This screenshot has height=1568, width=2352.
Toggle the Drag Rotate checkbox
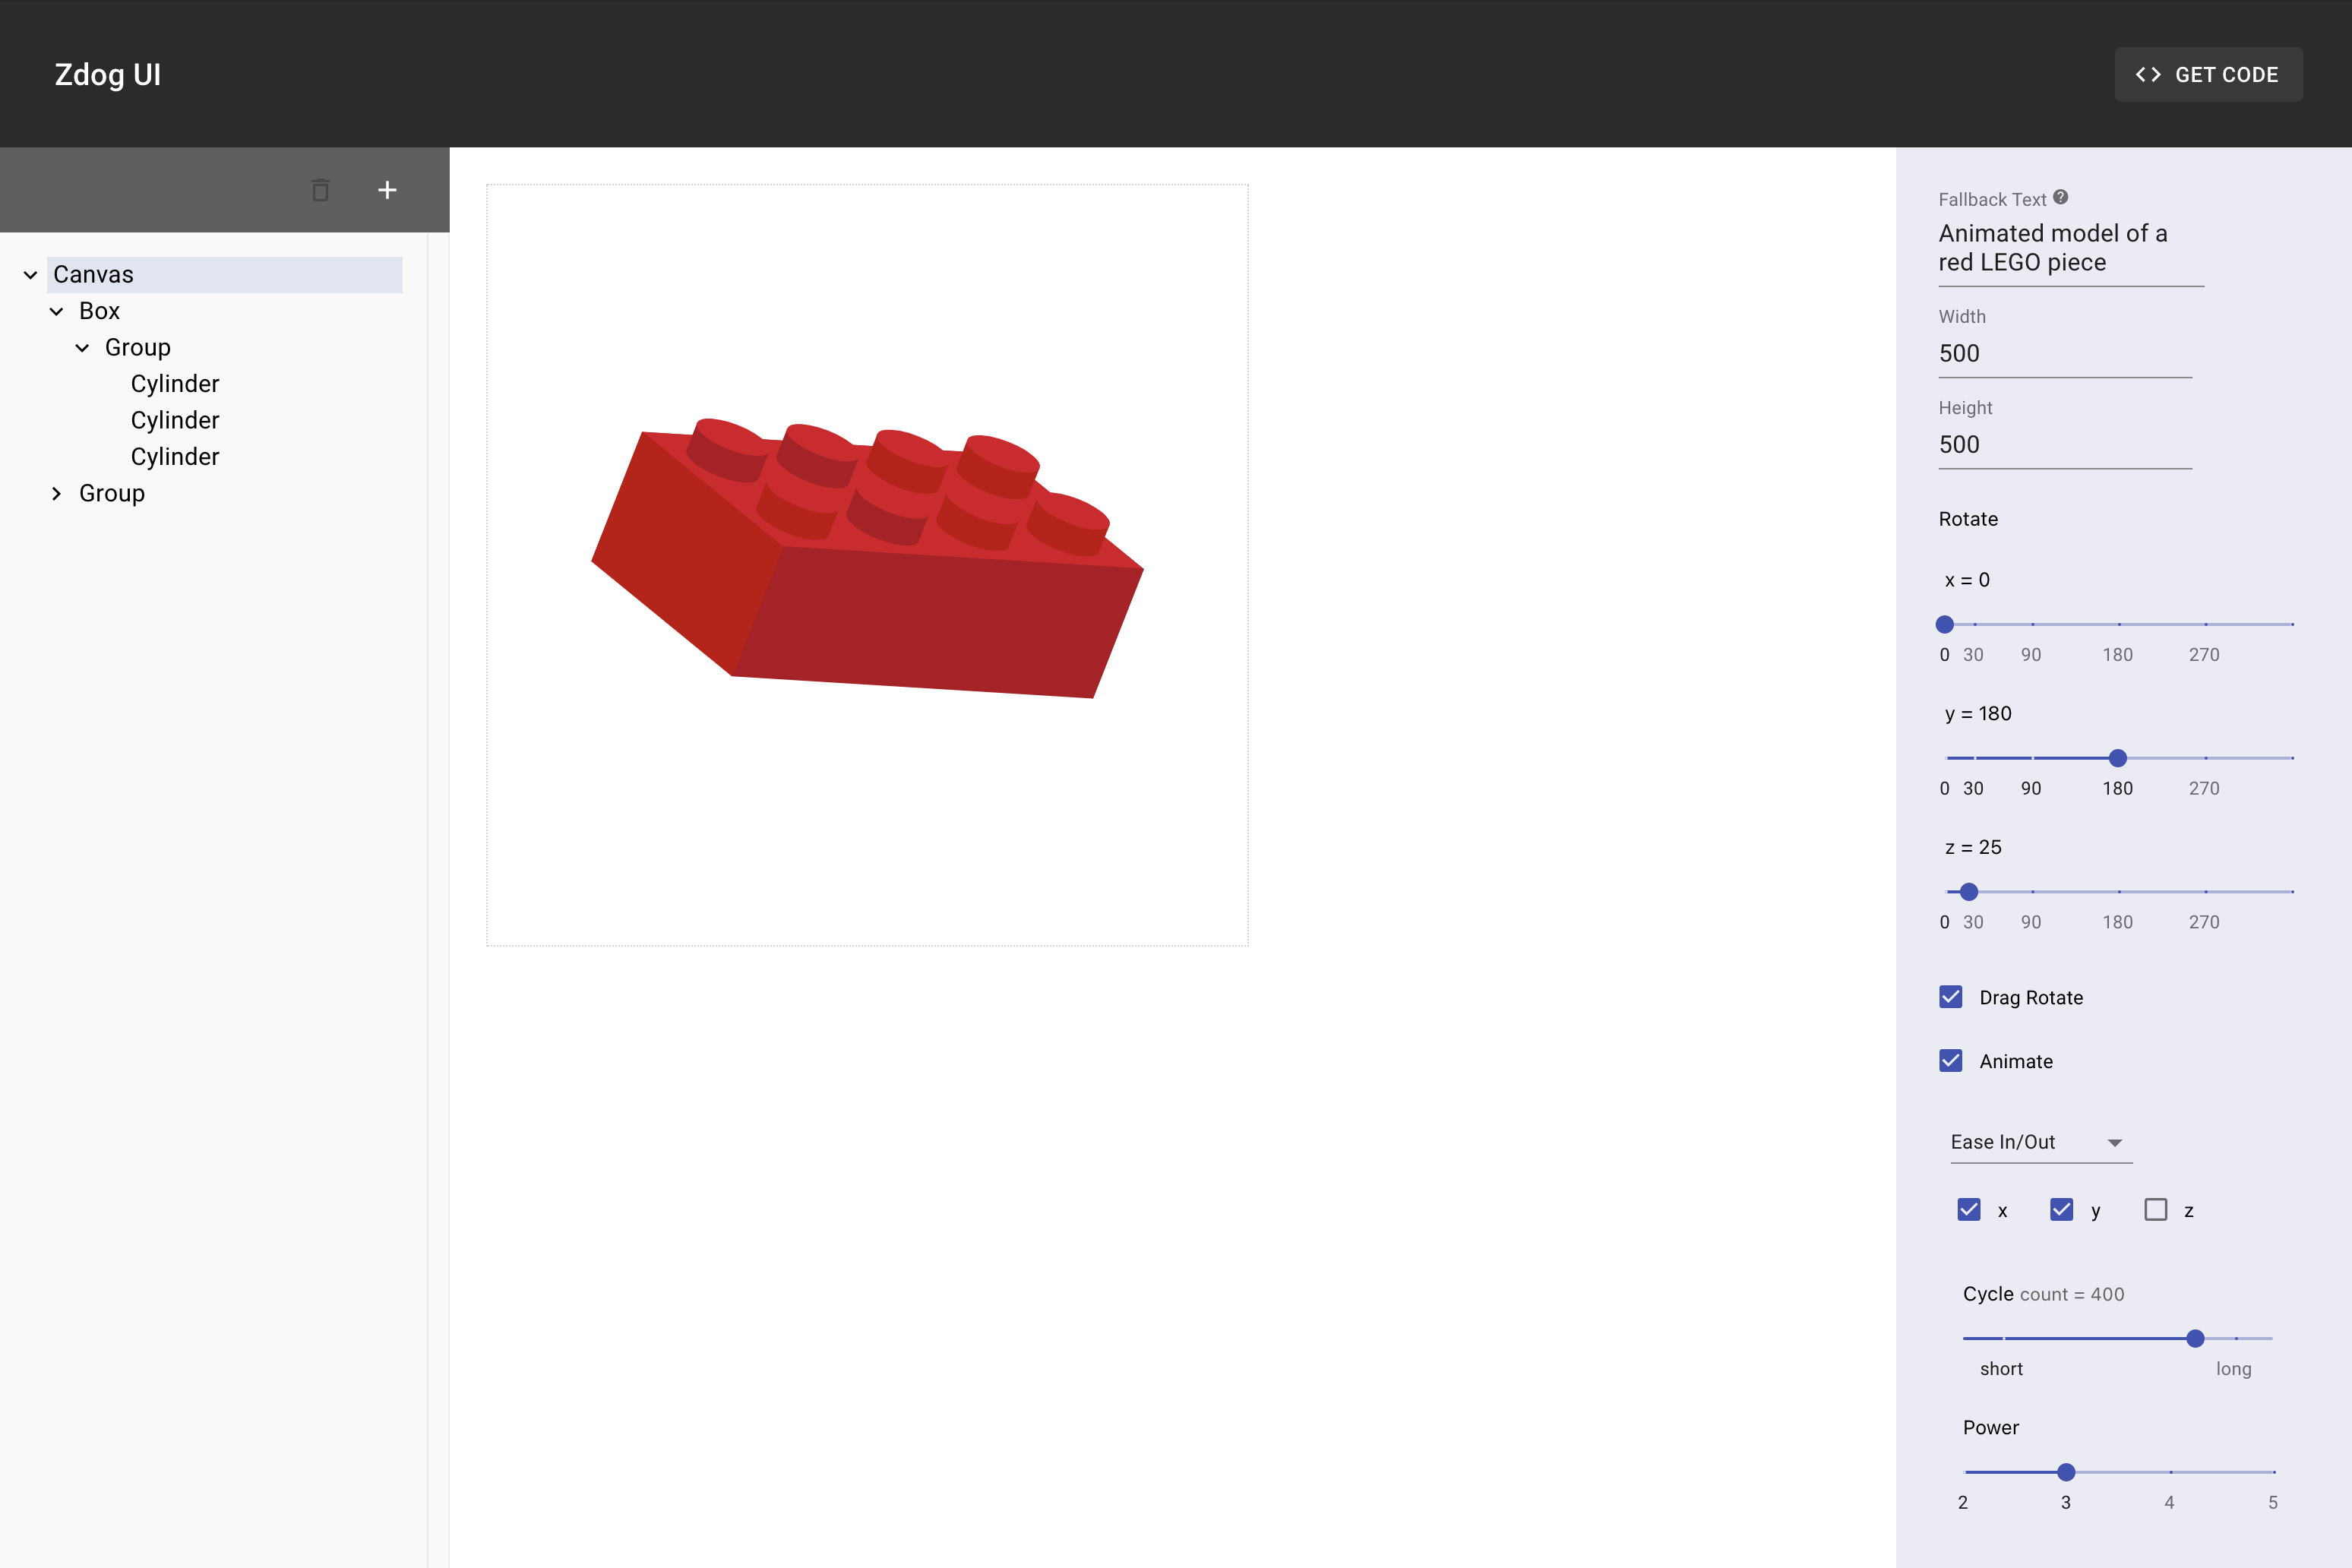click(x=1950, y=997)
